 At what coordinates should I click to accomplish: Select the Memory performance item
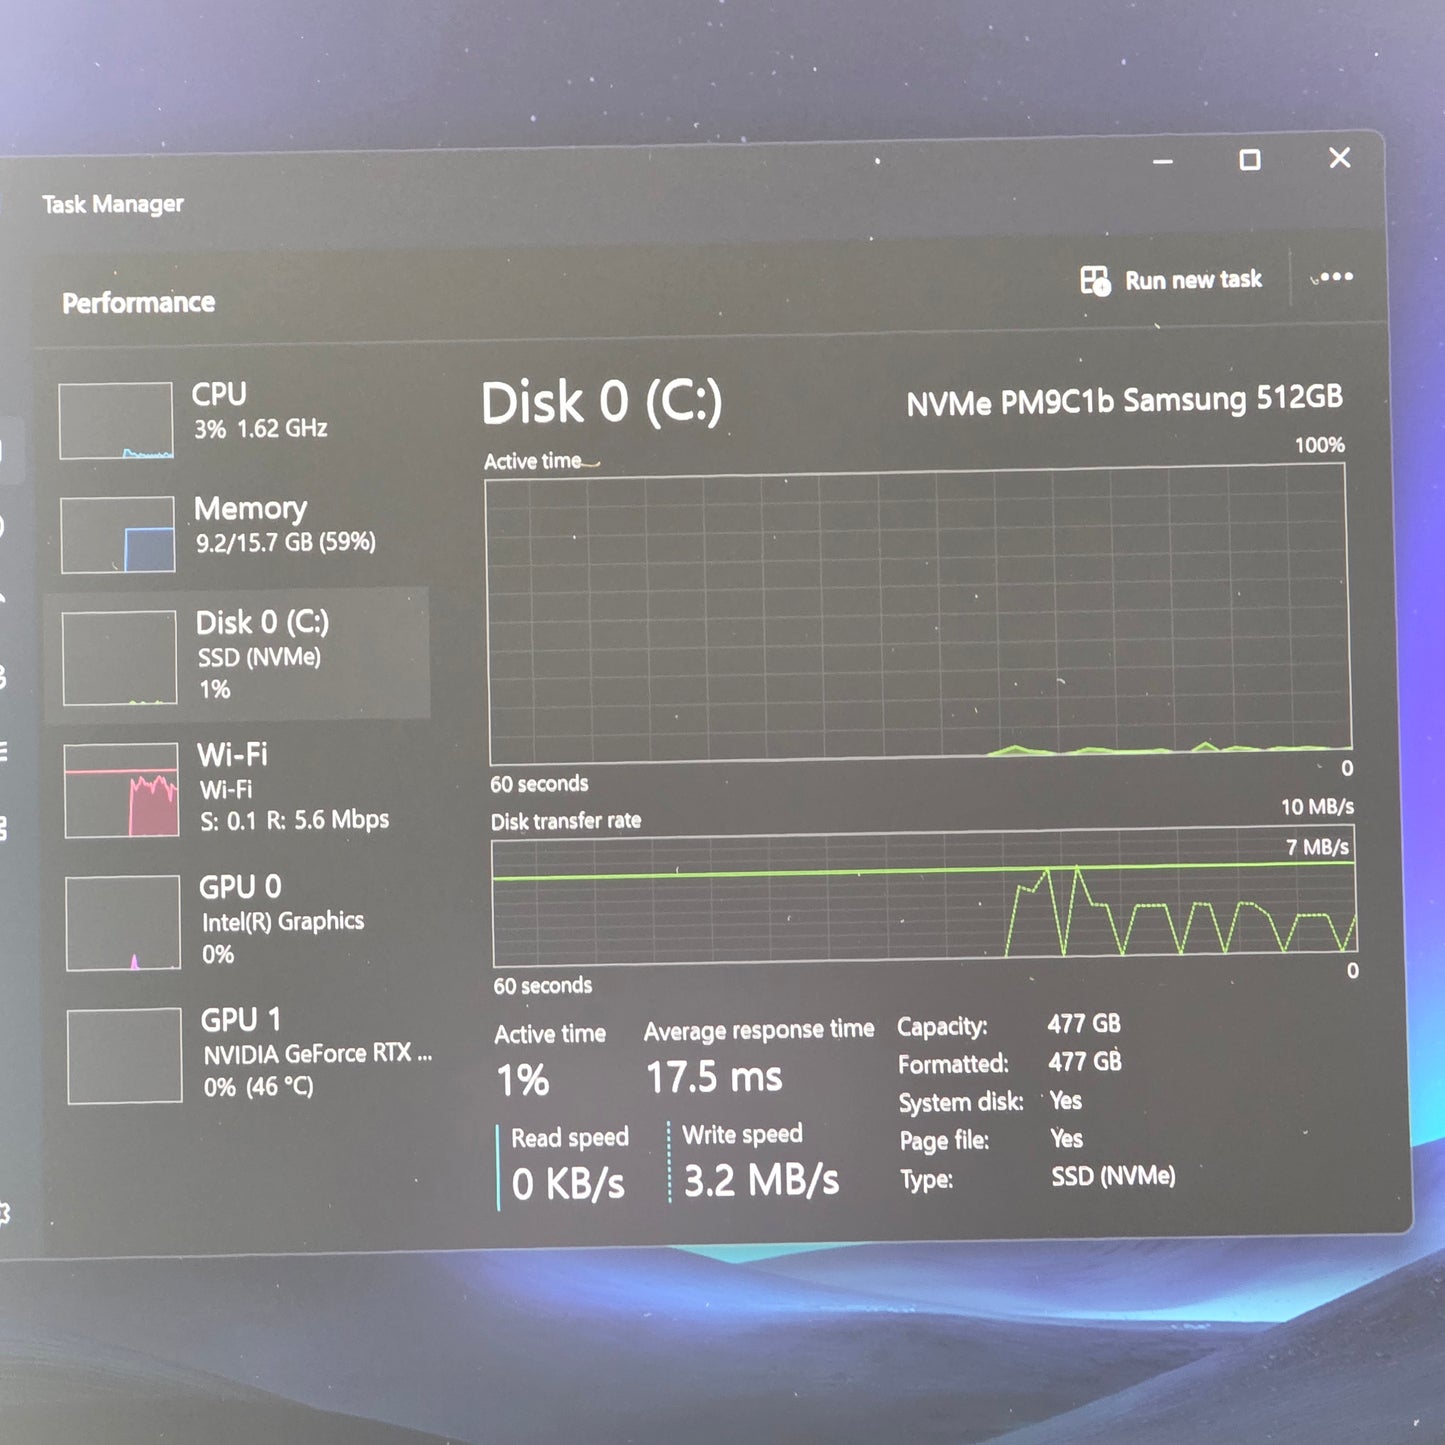[x=242, y=532]
